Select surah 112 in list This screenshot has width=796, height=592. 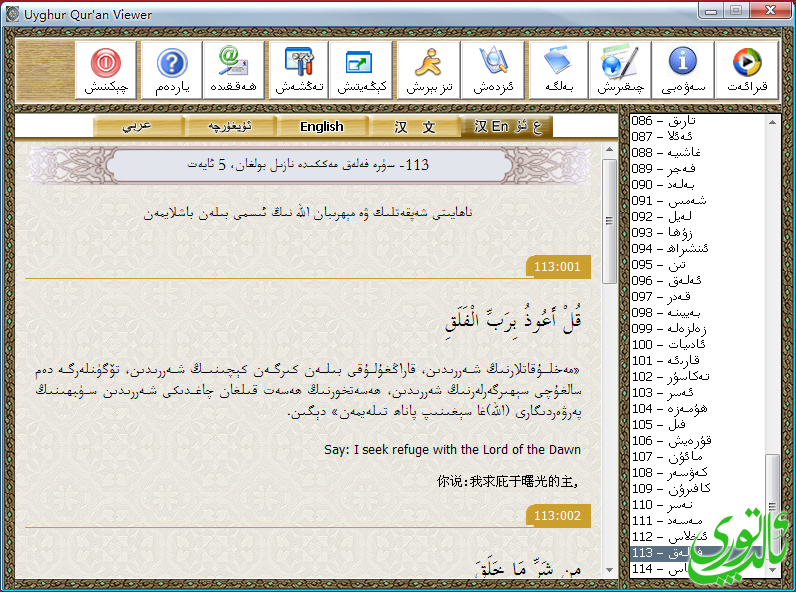click(697, 536)
